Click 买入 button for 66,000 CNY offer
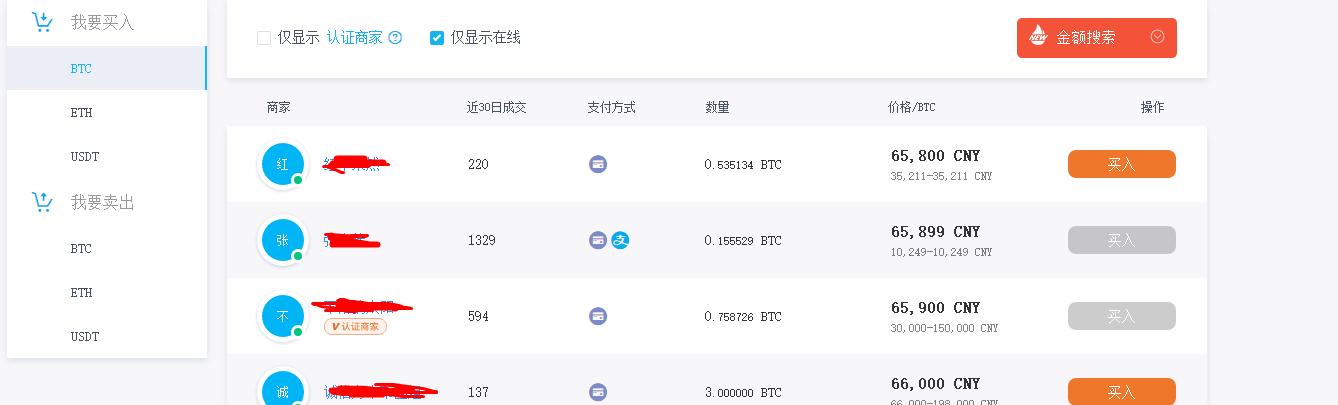 pyautogui.click(x=1122, y=391)
